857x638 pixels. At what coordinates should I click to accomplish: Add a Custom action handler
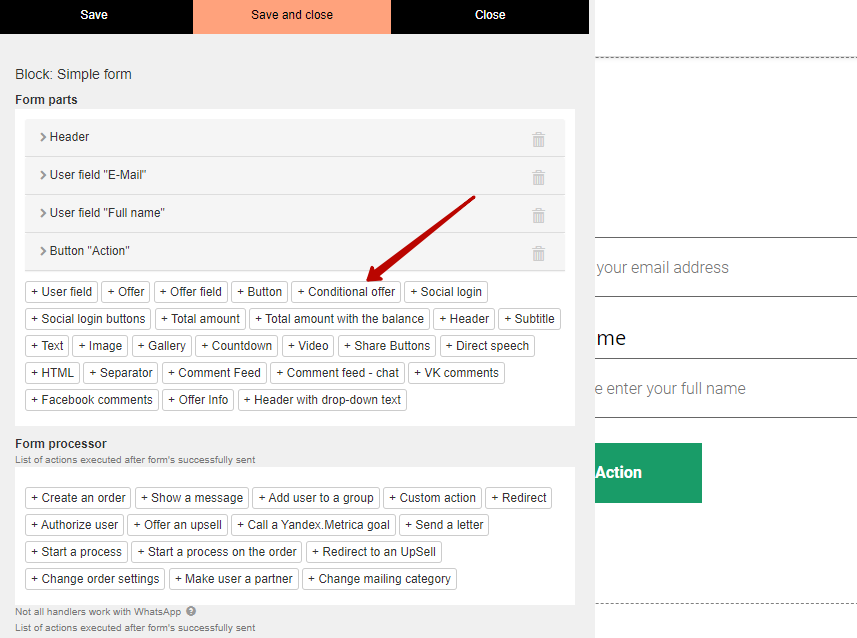432,498
